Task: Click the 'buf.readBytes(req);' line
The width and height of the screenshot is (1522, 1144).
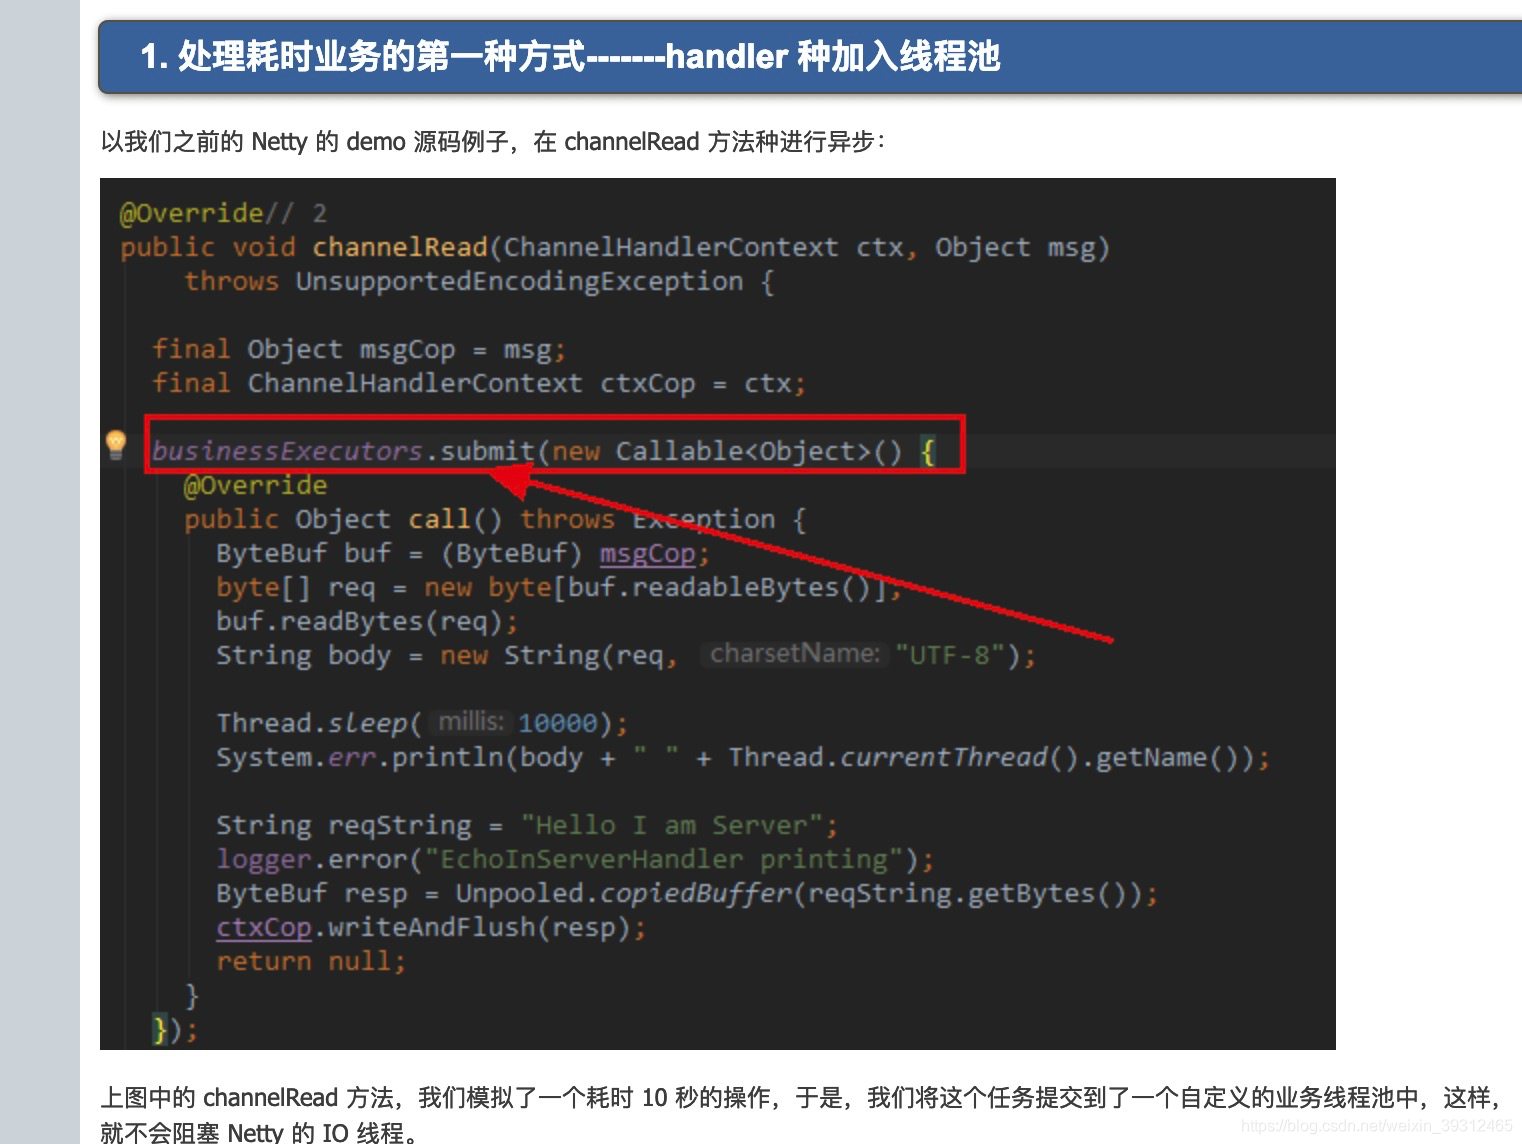Action: point(367,622)
